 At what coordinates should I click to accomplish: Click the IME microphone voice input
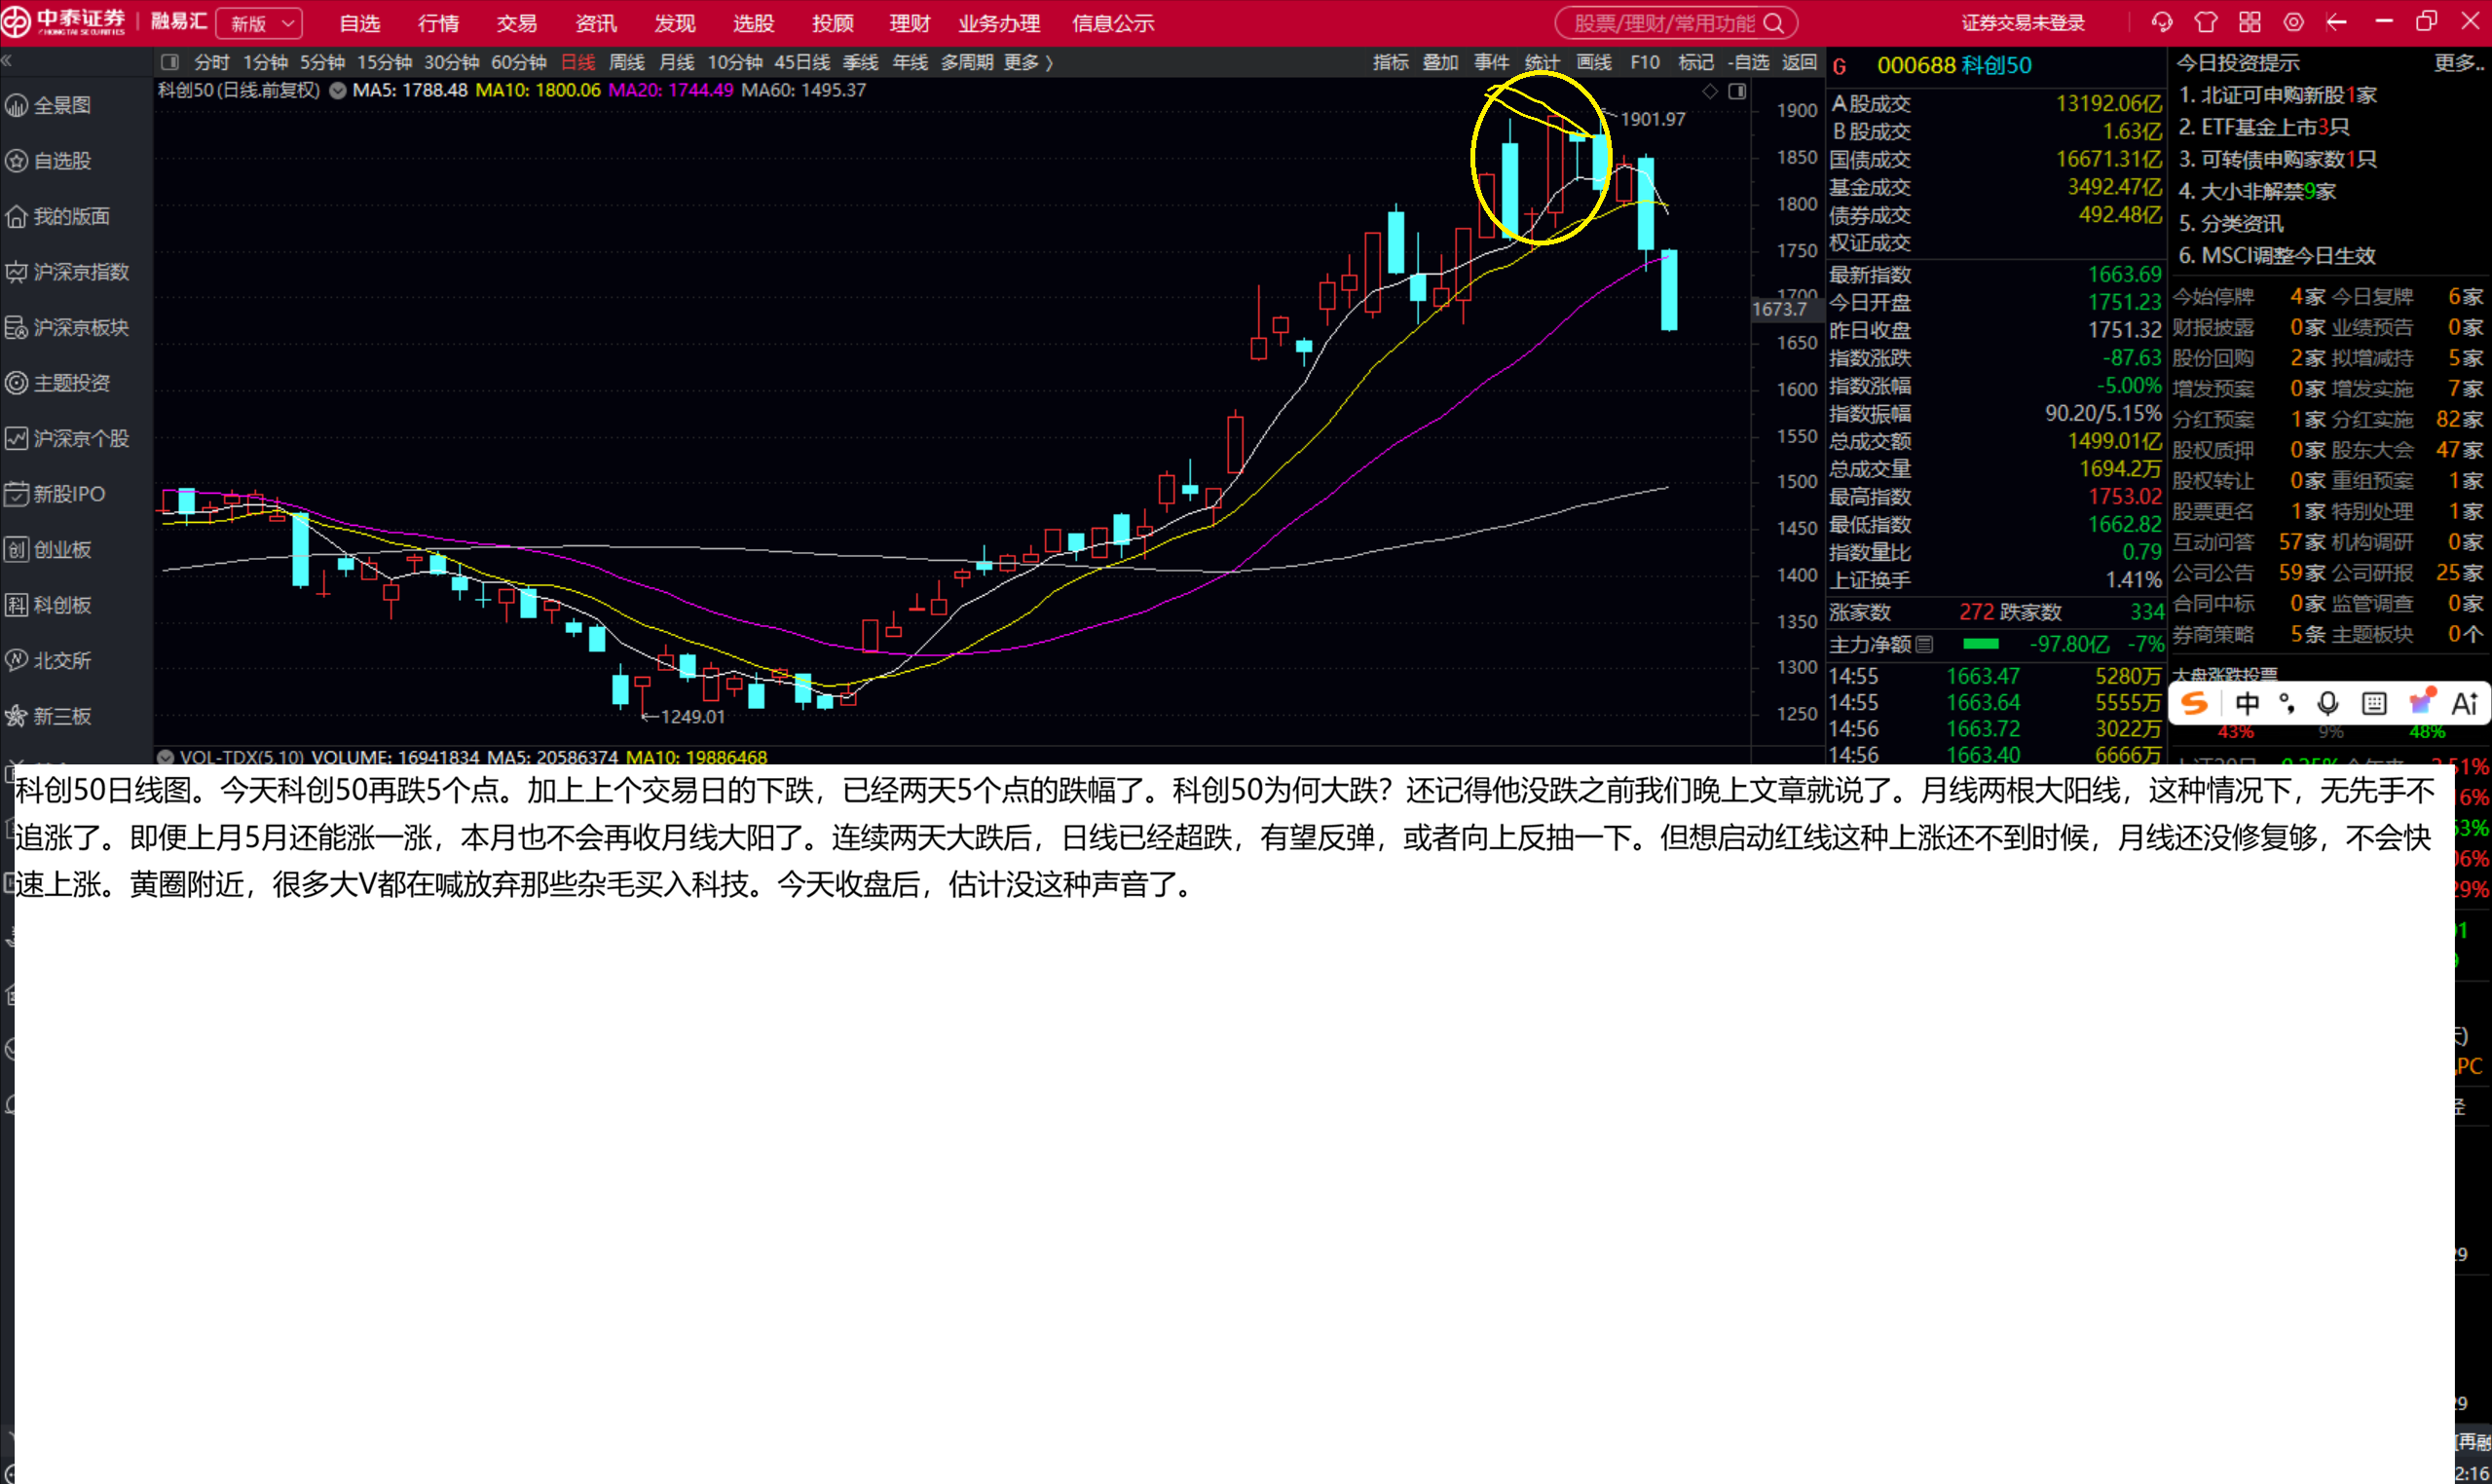tap(2329, 704)
